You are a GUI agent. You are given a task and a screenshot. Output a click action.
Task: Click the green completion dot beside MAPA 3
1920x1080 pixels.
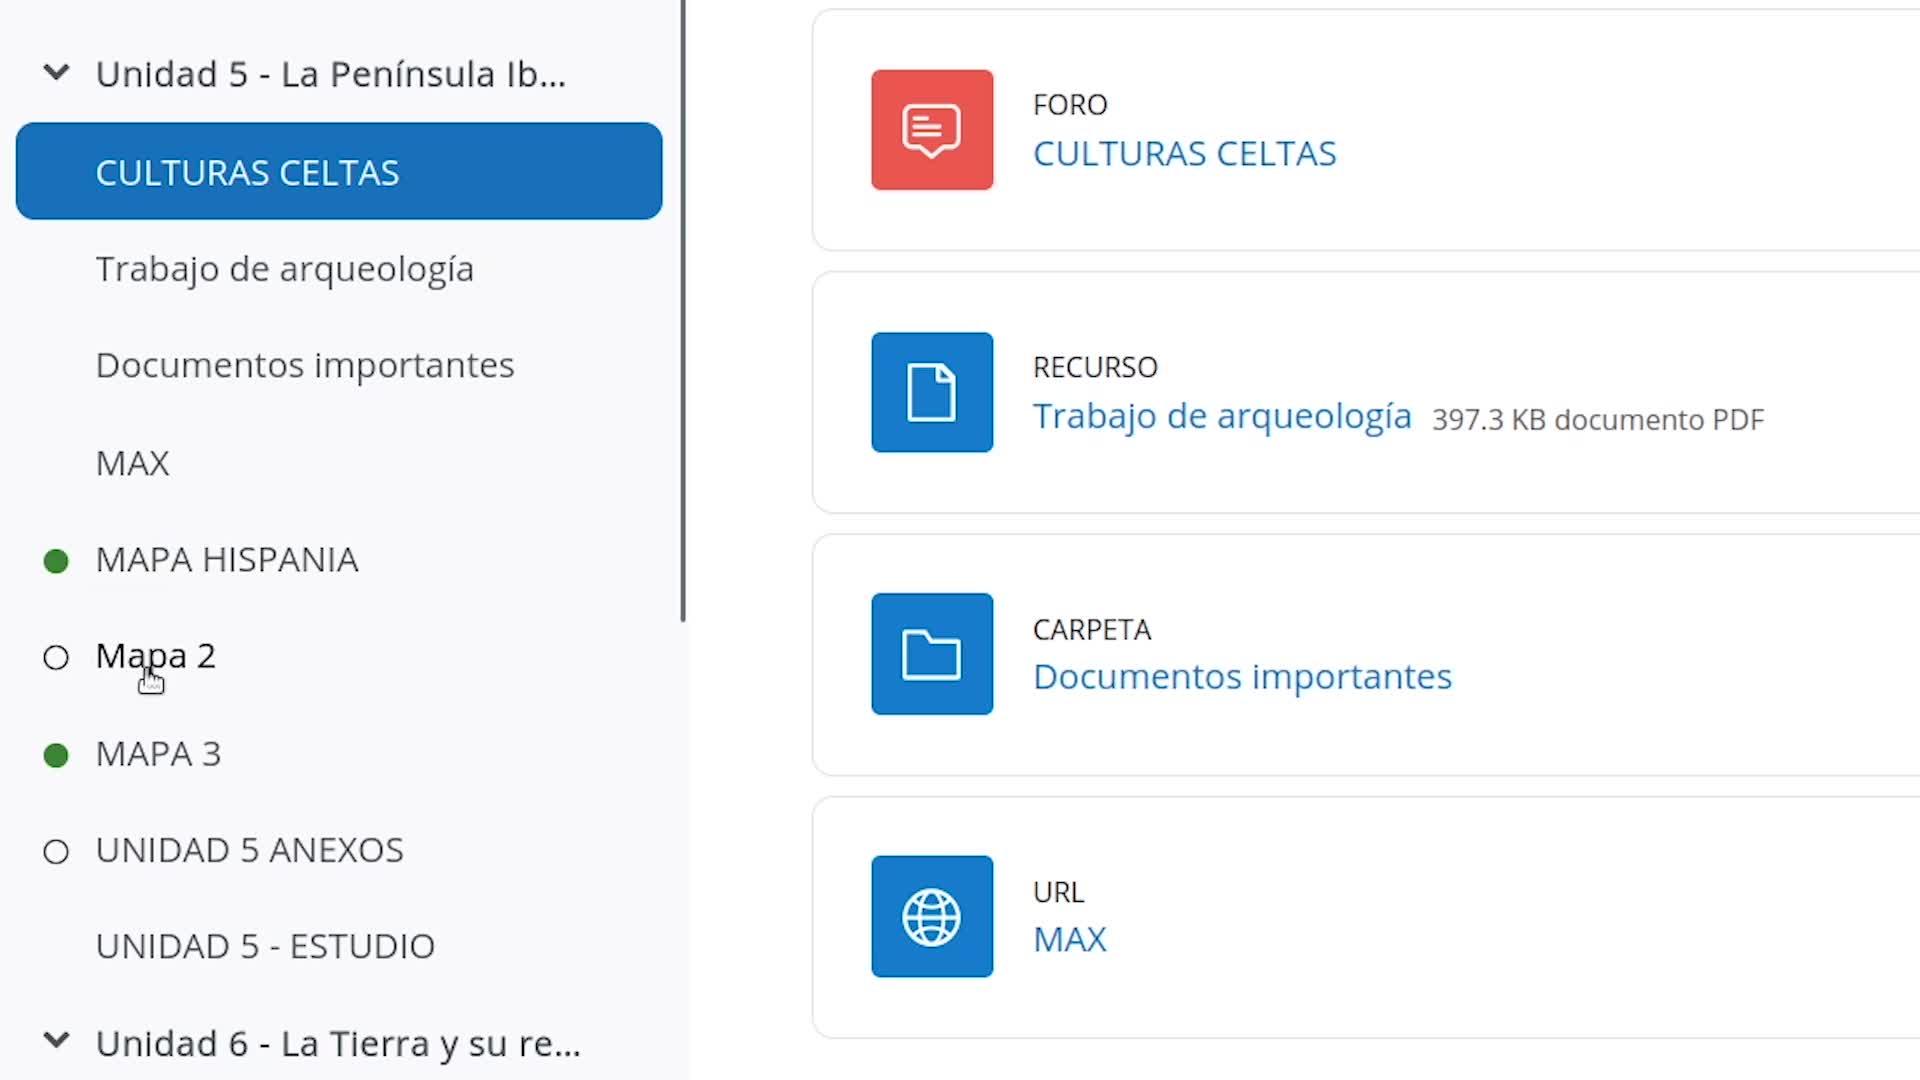click(56, 755)
